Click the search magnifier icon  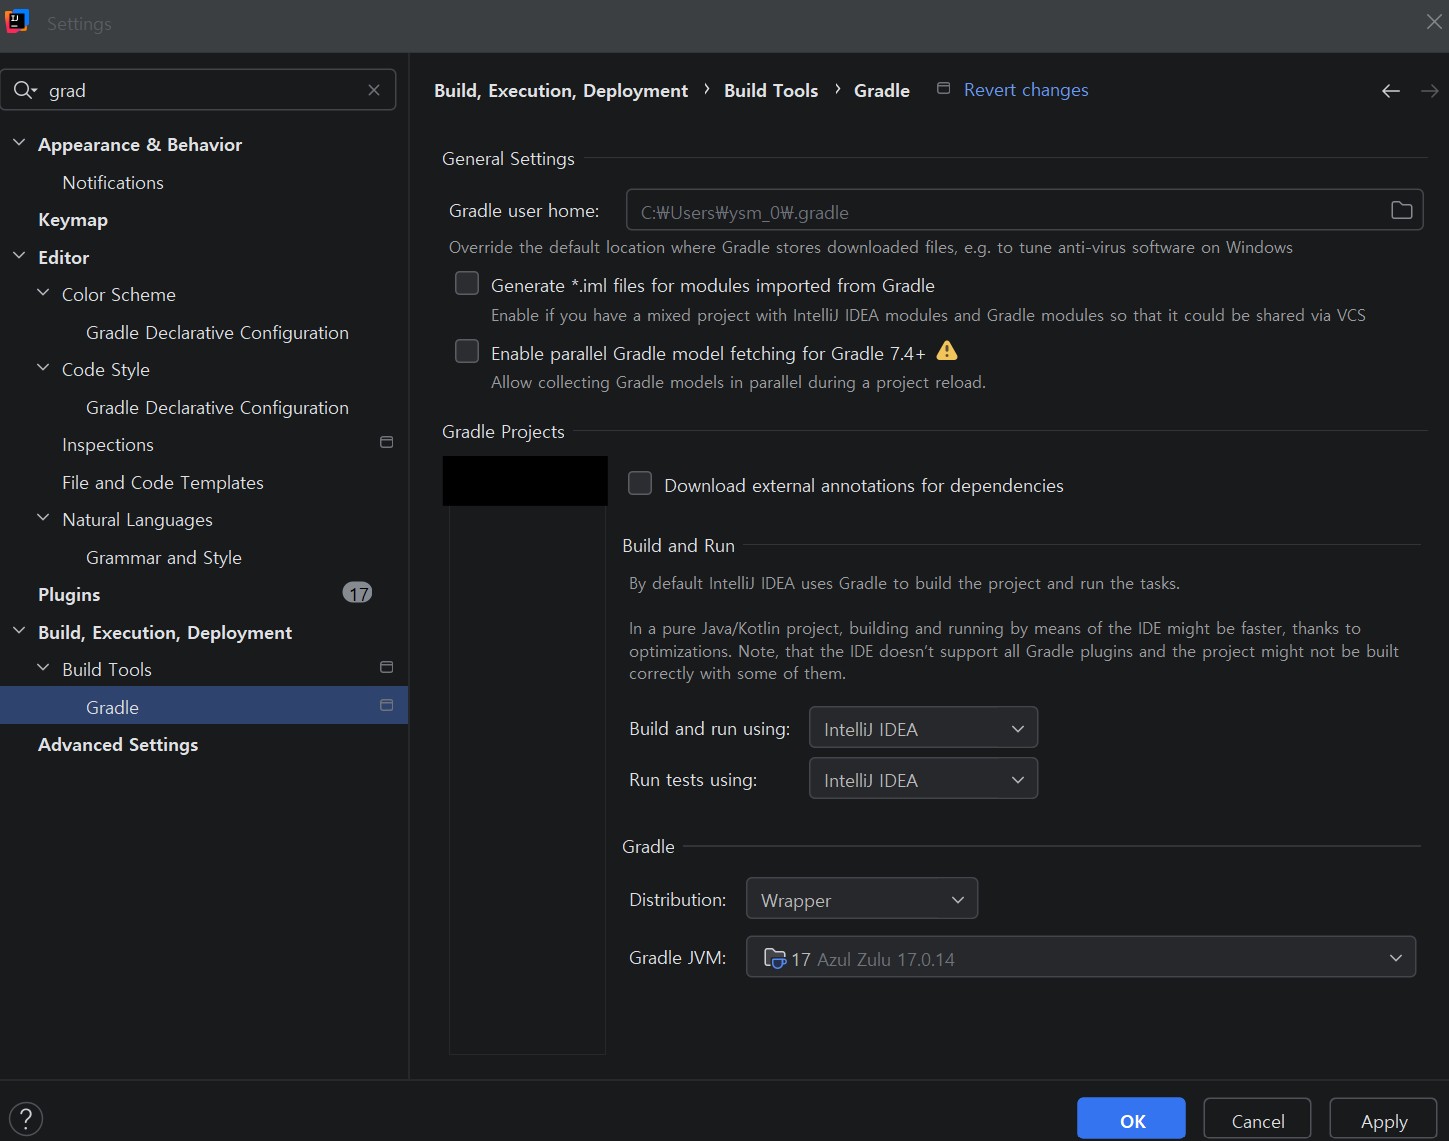[24, 90]
